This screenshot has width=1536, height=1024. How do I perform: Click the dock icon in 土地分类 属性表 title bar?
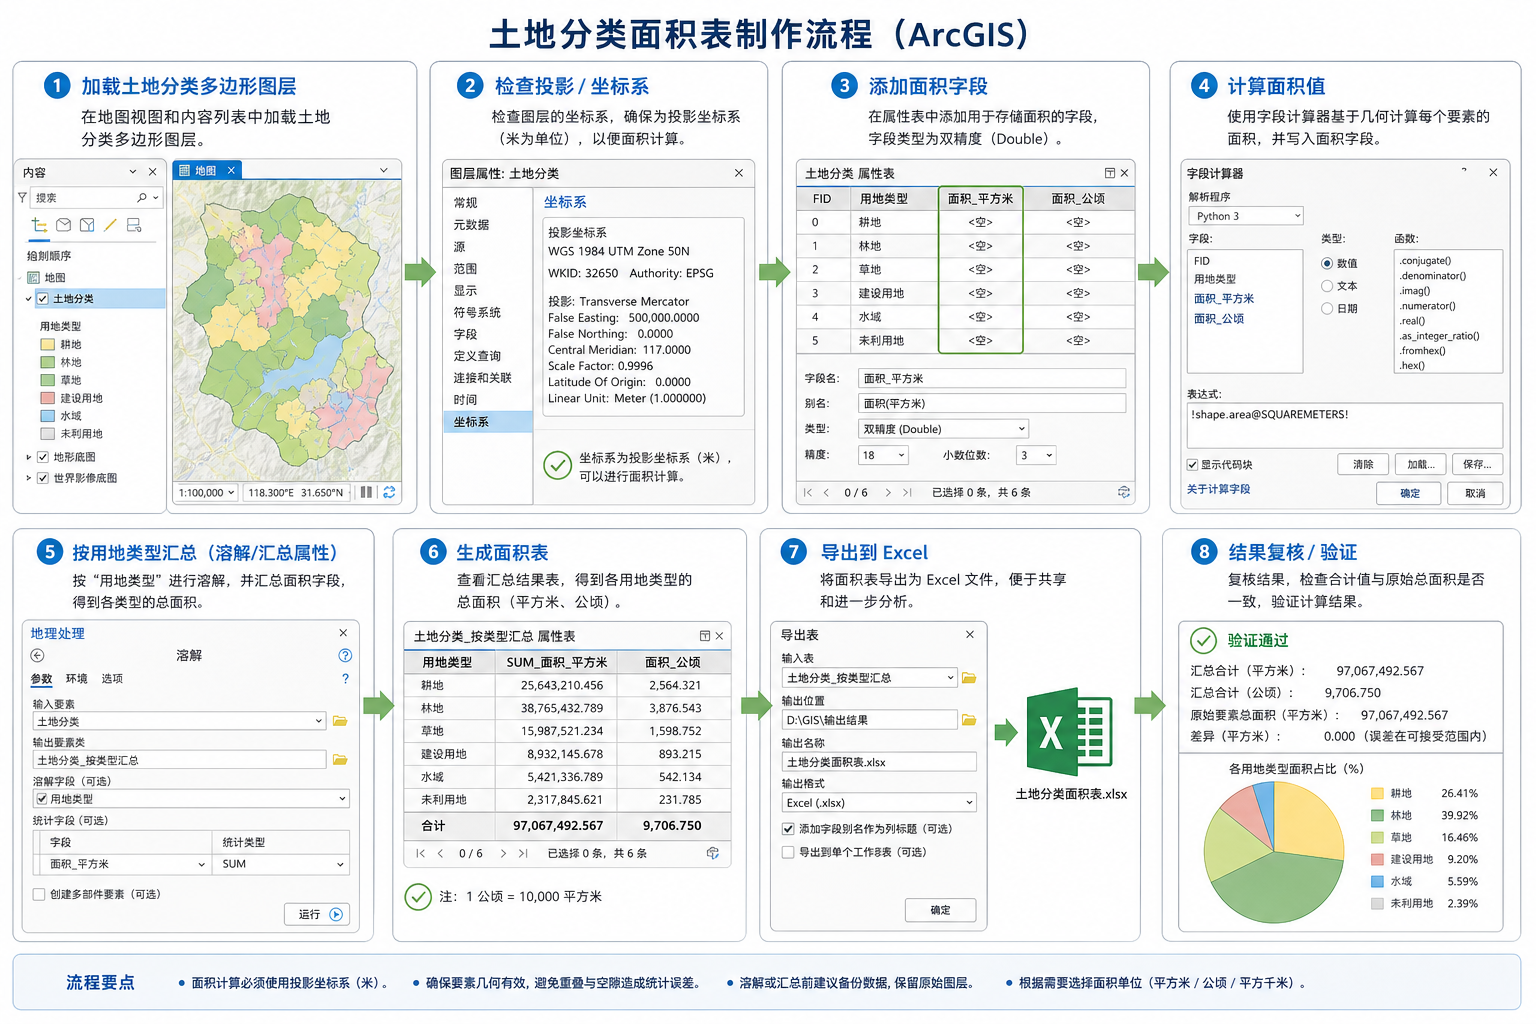point(1109,173)
